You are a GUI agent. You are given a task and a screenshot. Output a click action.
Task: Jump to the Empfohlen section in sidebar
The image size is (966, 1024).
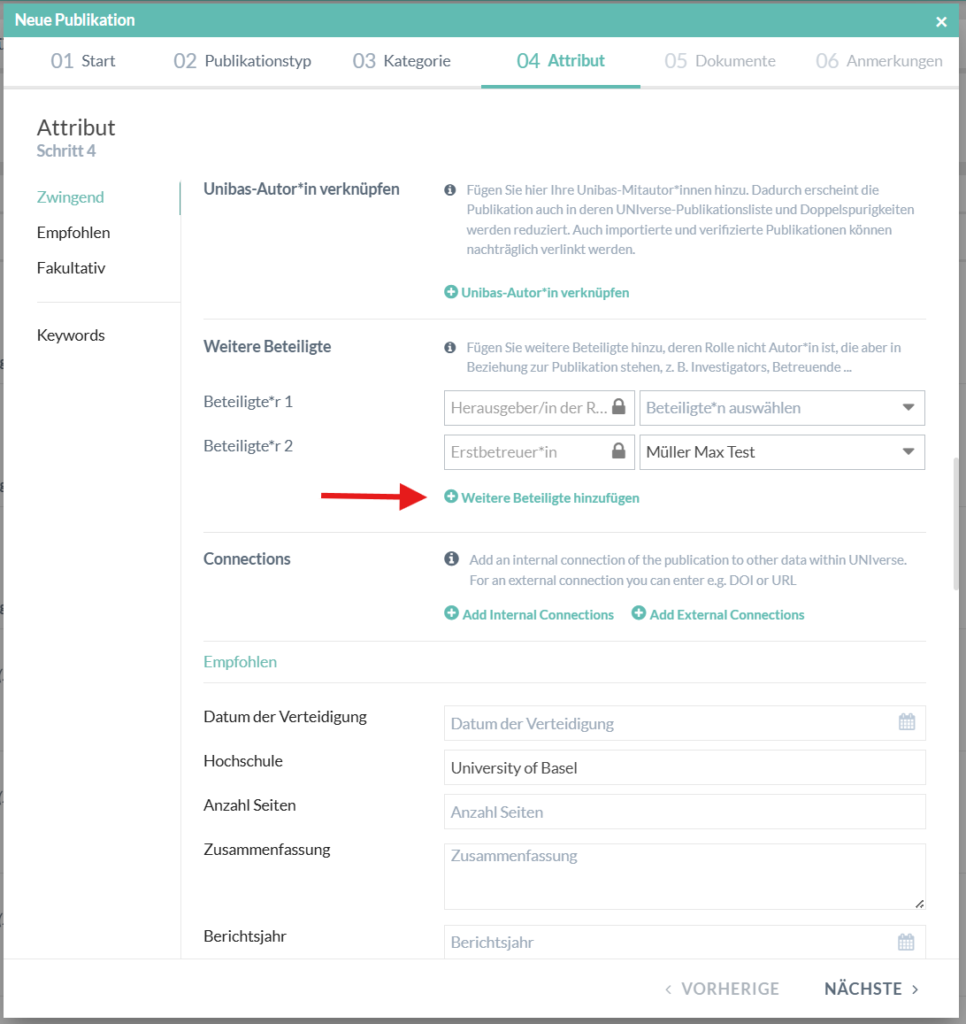(73, 233)
